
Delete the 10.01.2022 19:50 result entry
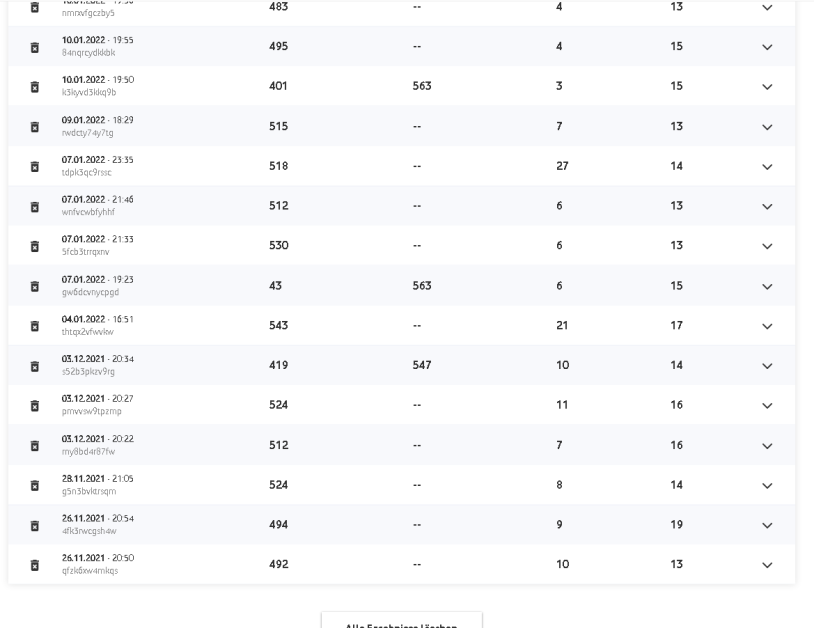point(35,87)
